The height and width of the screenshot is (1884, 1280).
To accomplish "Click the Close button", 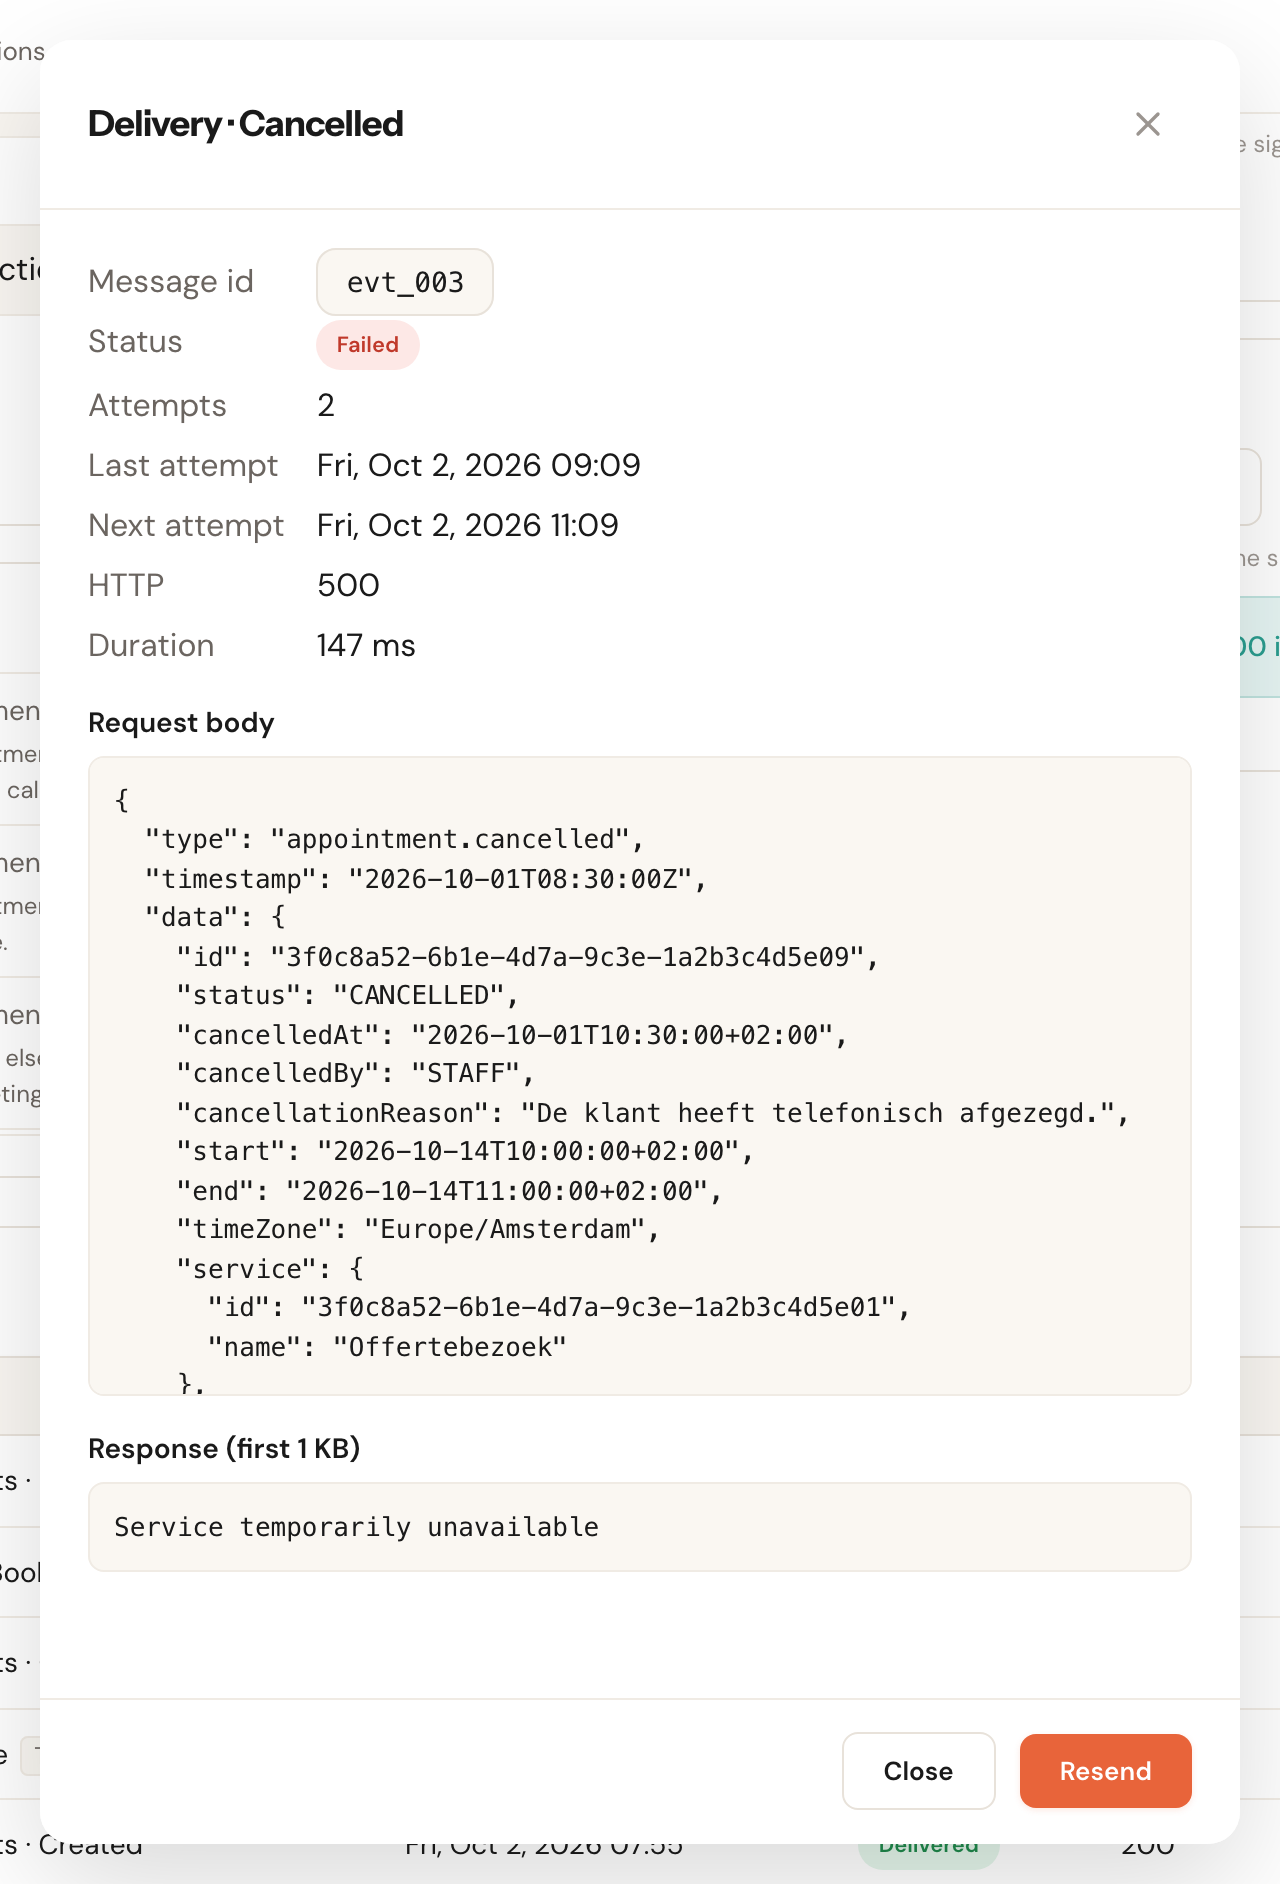I will 918,1771.
